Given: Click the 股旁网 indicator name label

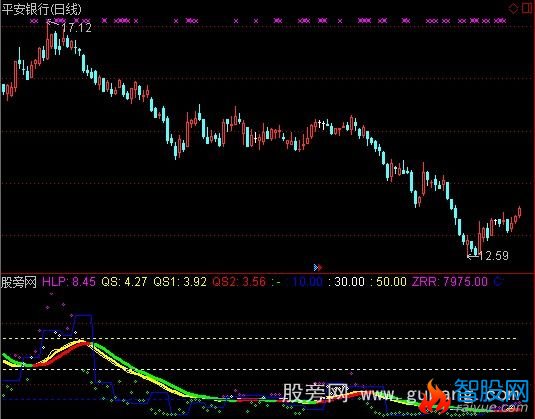Looking at the screenshot, I should click(19, 282).
